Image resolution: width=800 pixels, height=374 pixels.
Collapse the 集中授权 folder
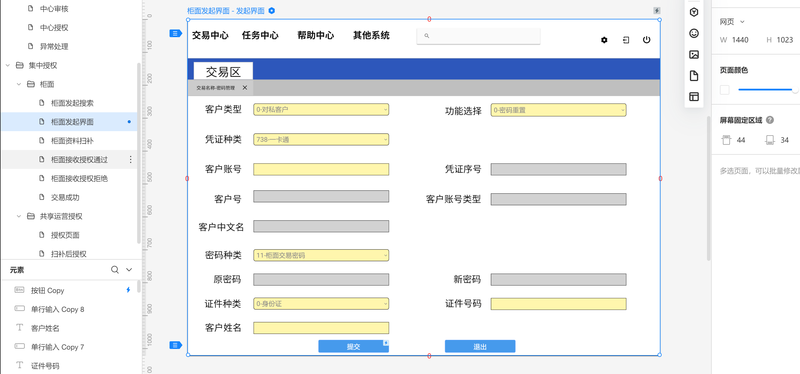click(x=8, y=65)
